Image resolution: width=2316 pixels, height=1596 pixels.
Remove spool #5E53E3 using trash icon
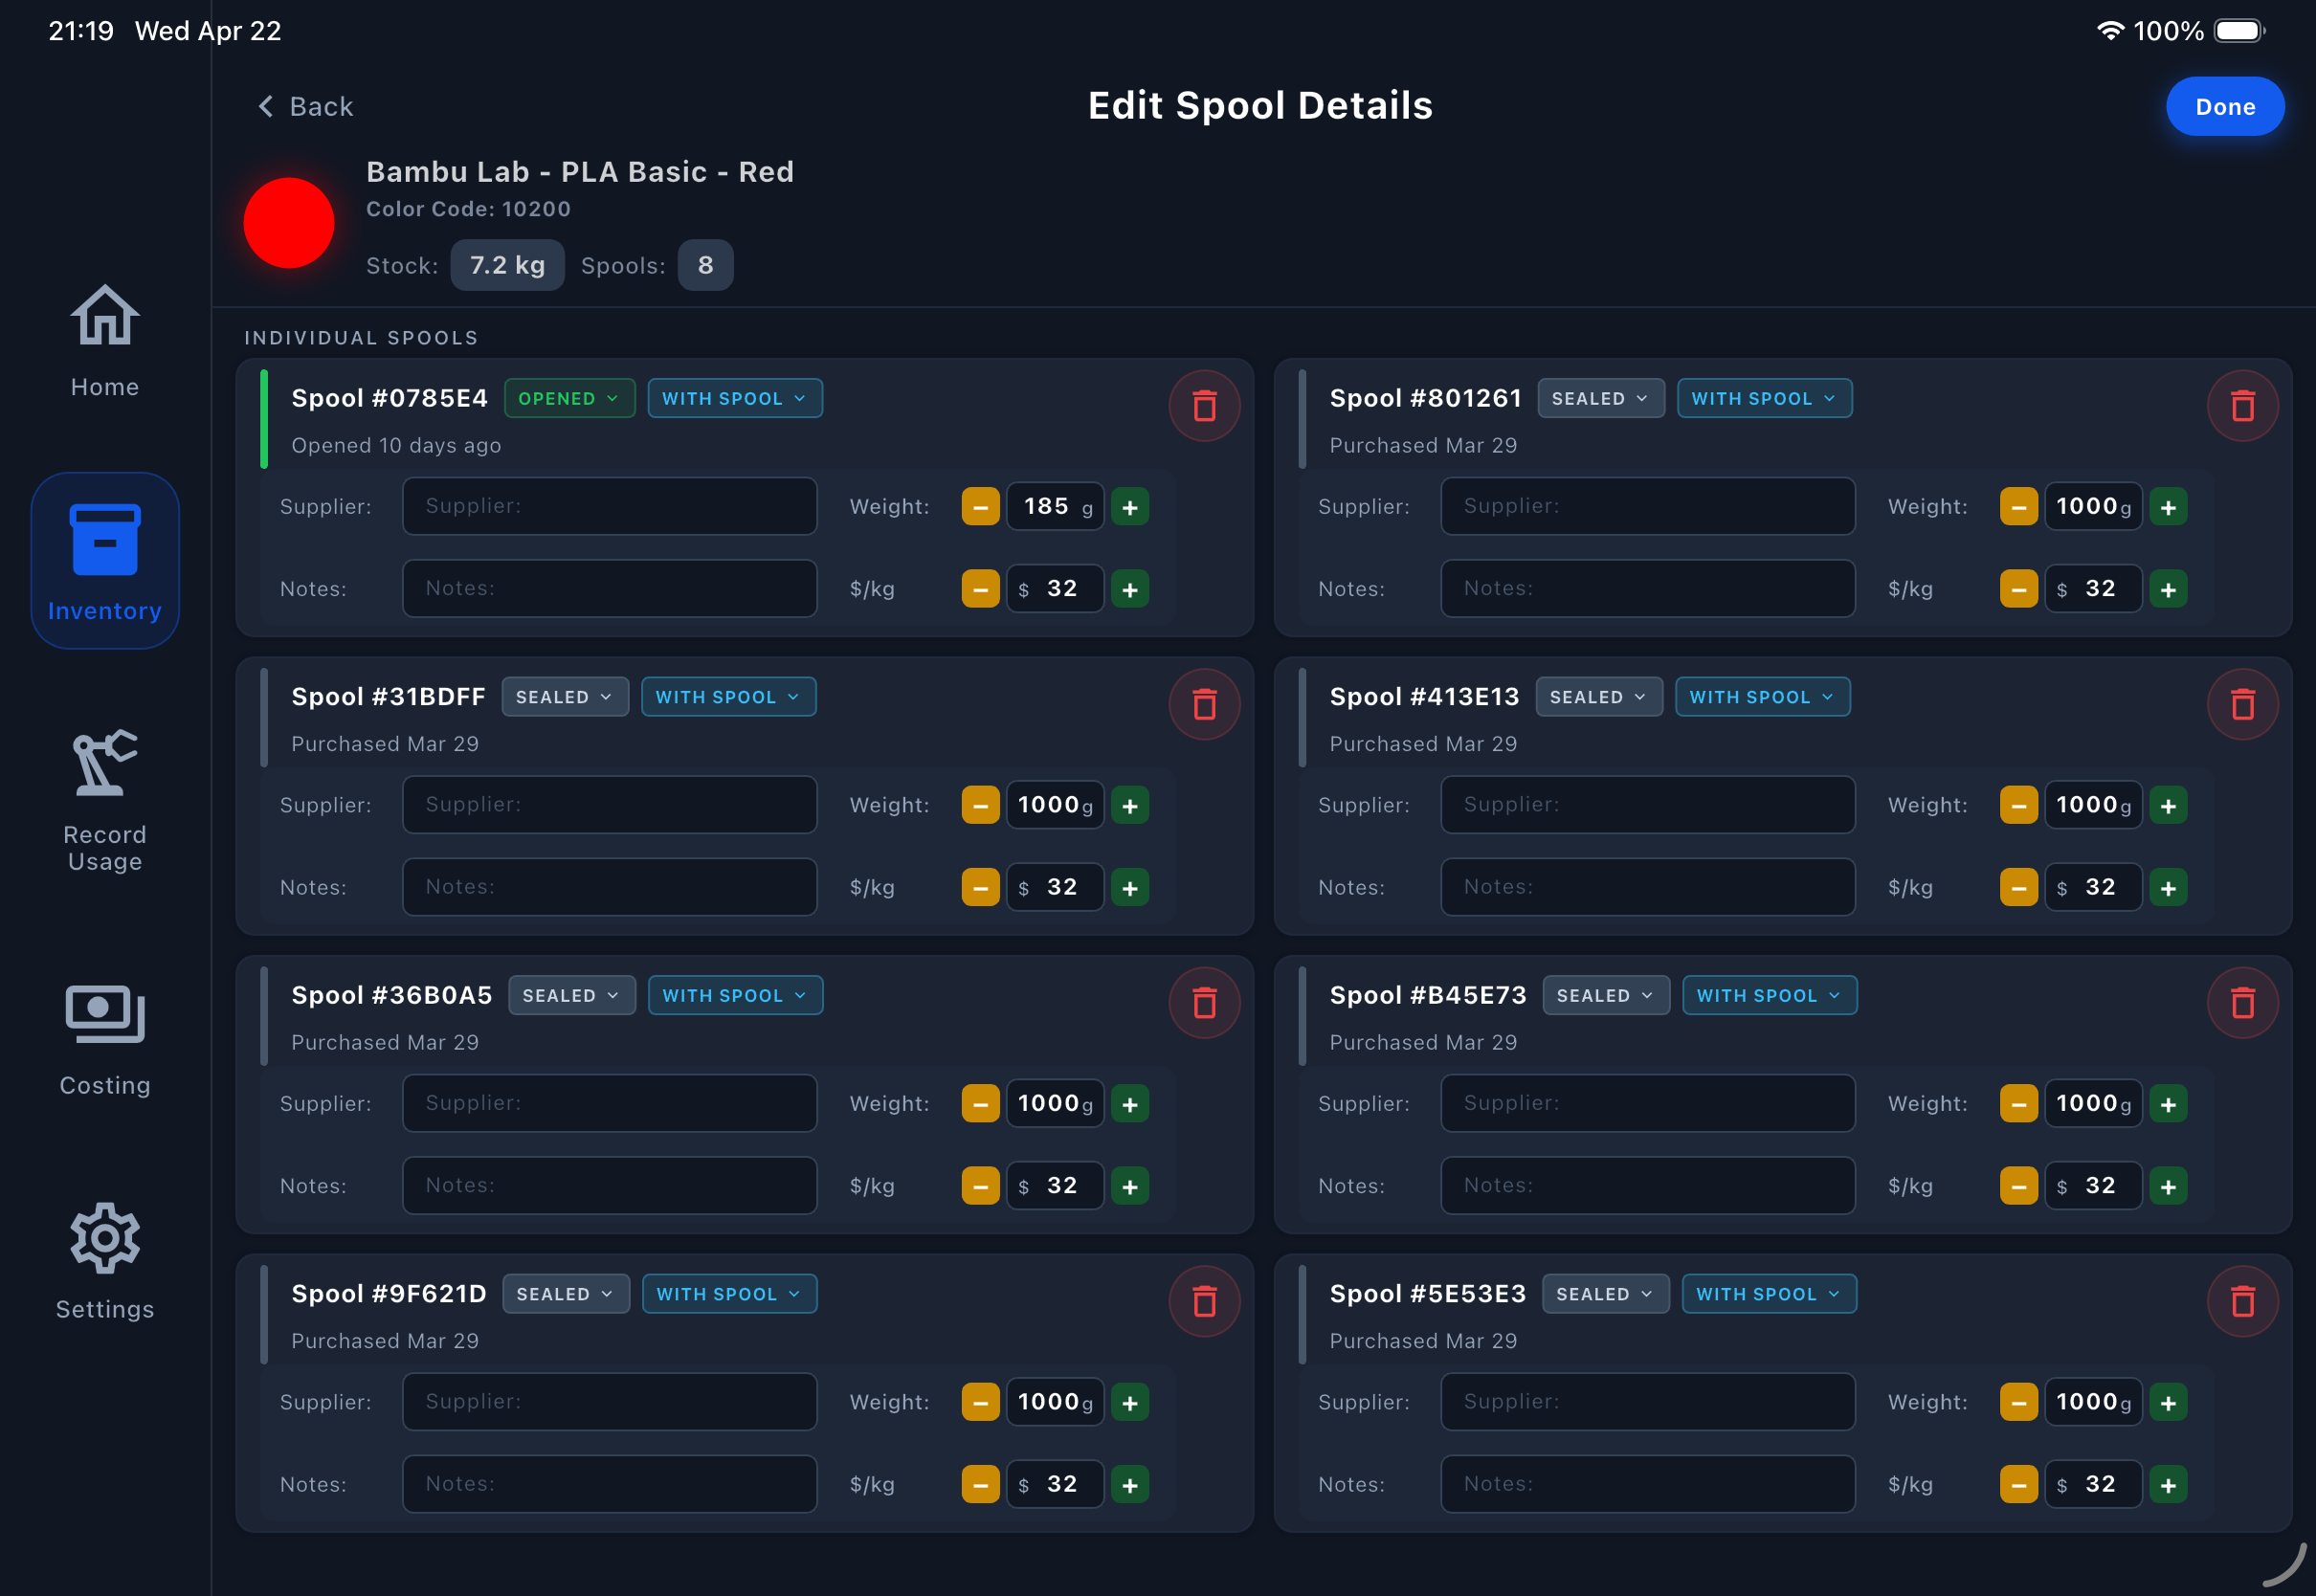pos(2242,1302)
